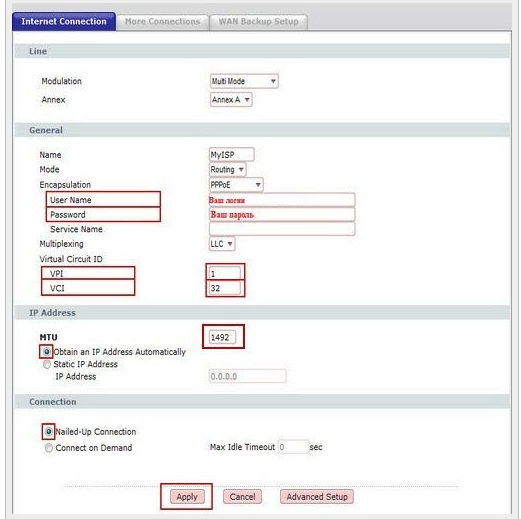The image size is (521, 519).
Task: Change the Encapsulation PPPoE dropdown
Action: (236, 185)
